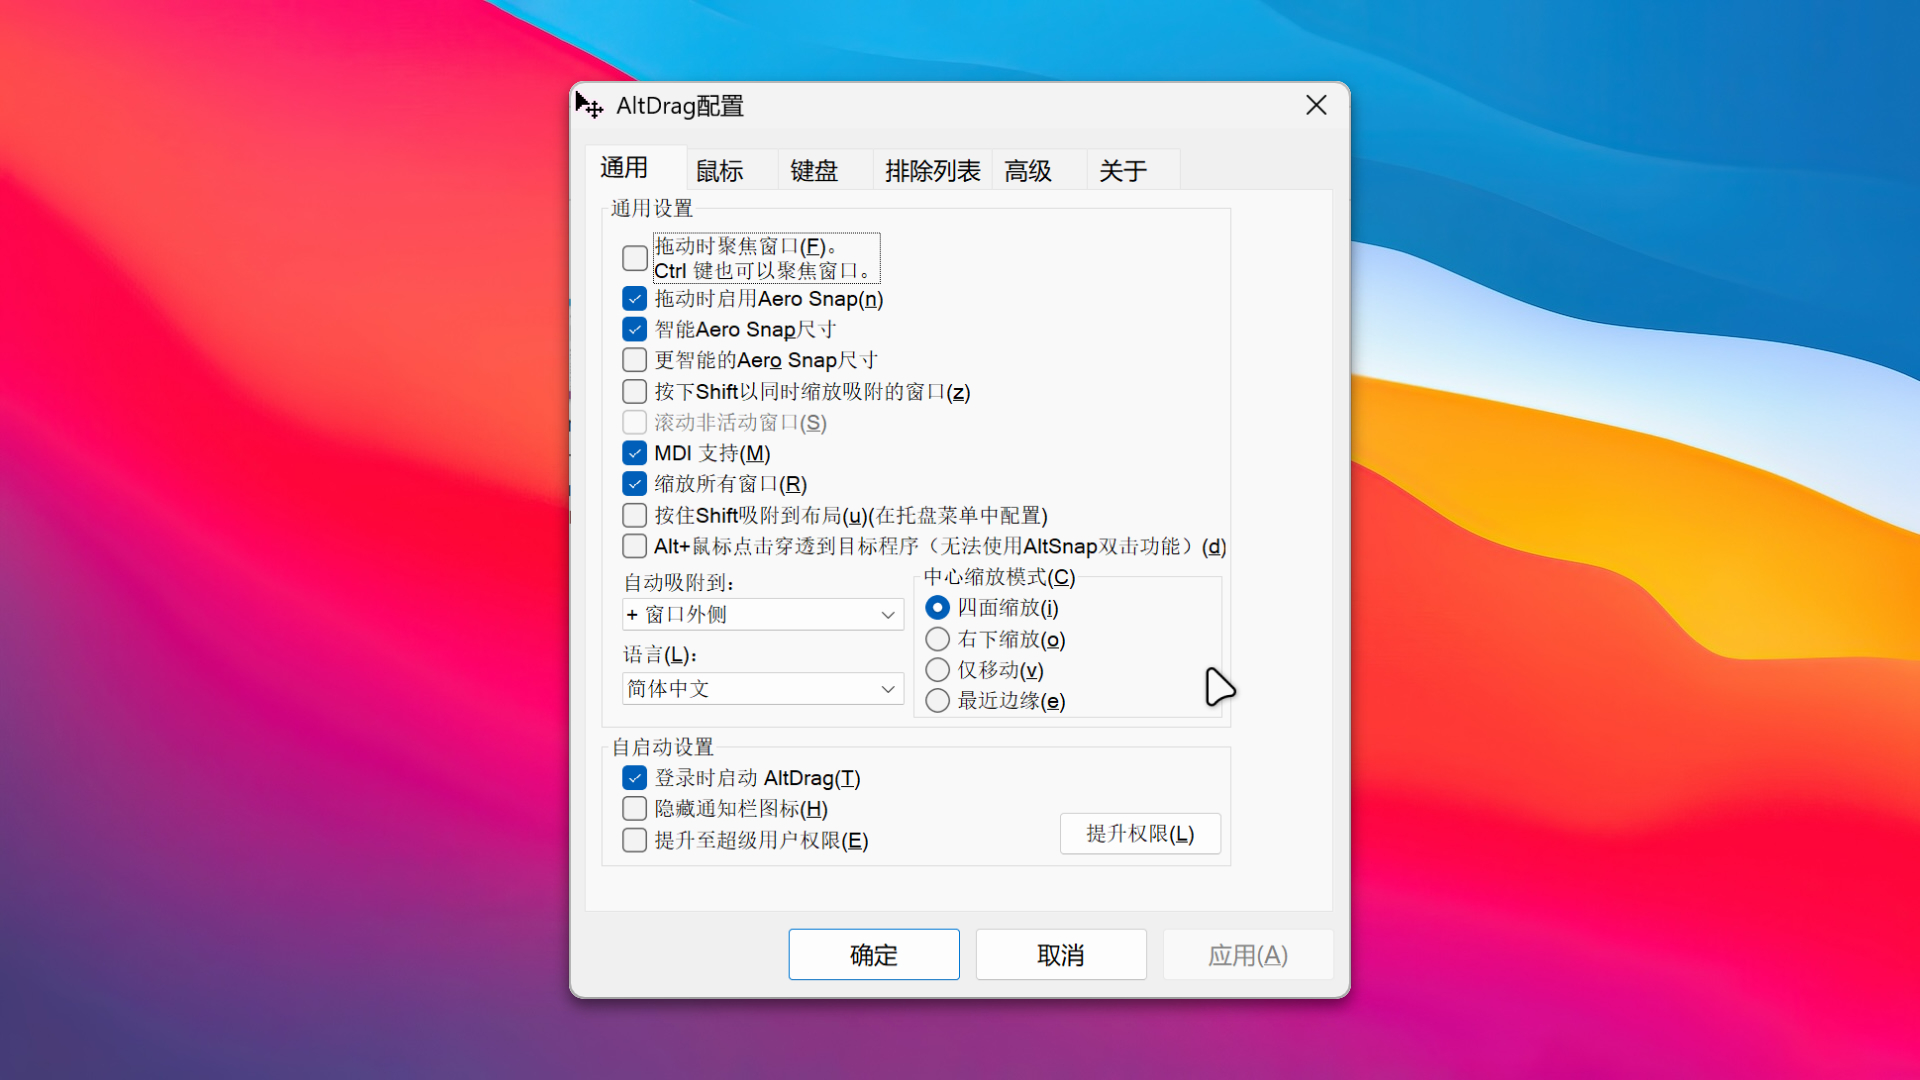The height and width of the screenshot is (1080, 1920).
Task: Enable 隐藏通知栏图标(H) checkbox
Action: [x=635, y=808]
